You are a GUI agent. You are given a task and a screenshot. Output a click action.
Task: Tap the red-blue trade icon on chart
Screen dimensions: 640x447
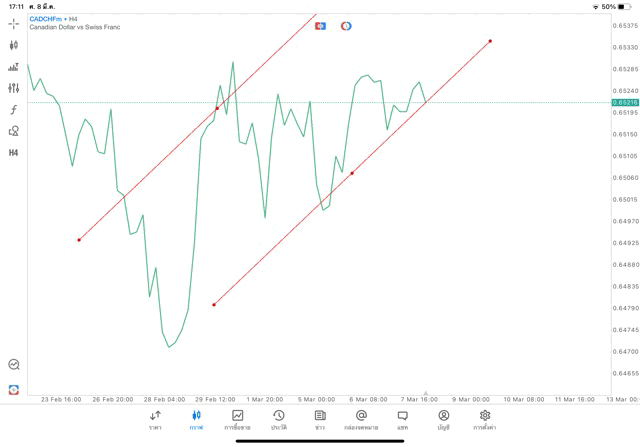pos(320,26)
